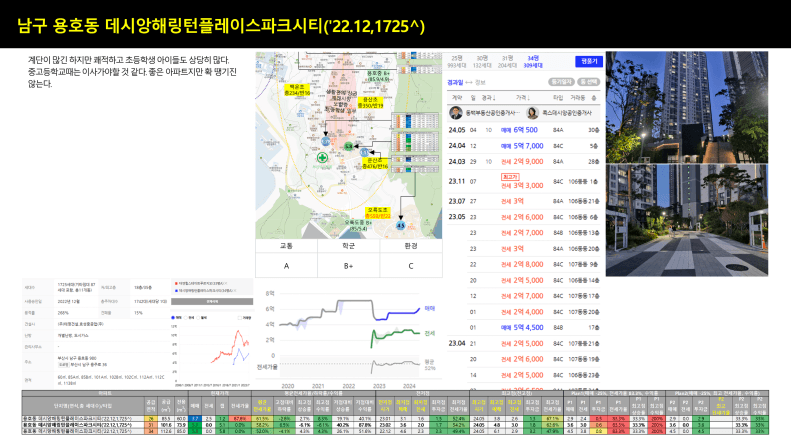Click the 매매 5억 7,000 transaction

coord(522,146)
